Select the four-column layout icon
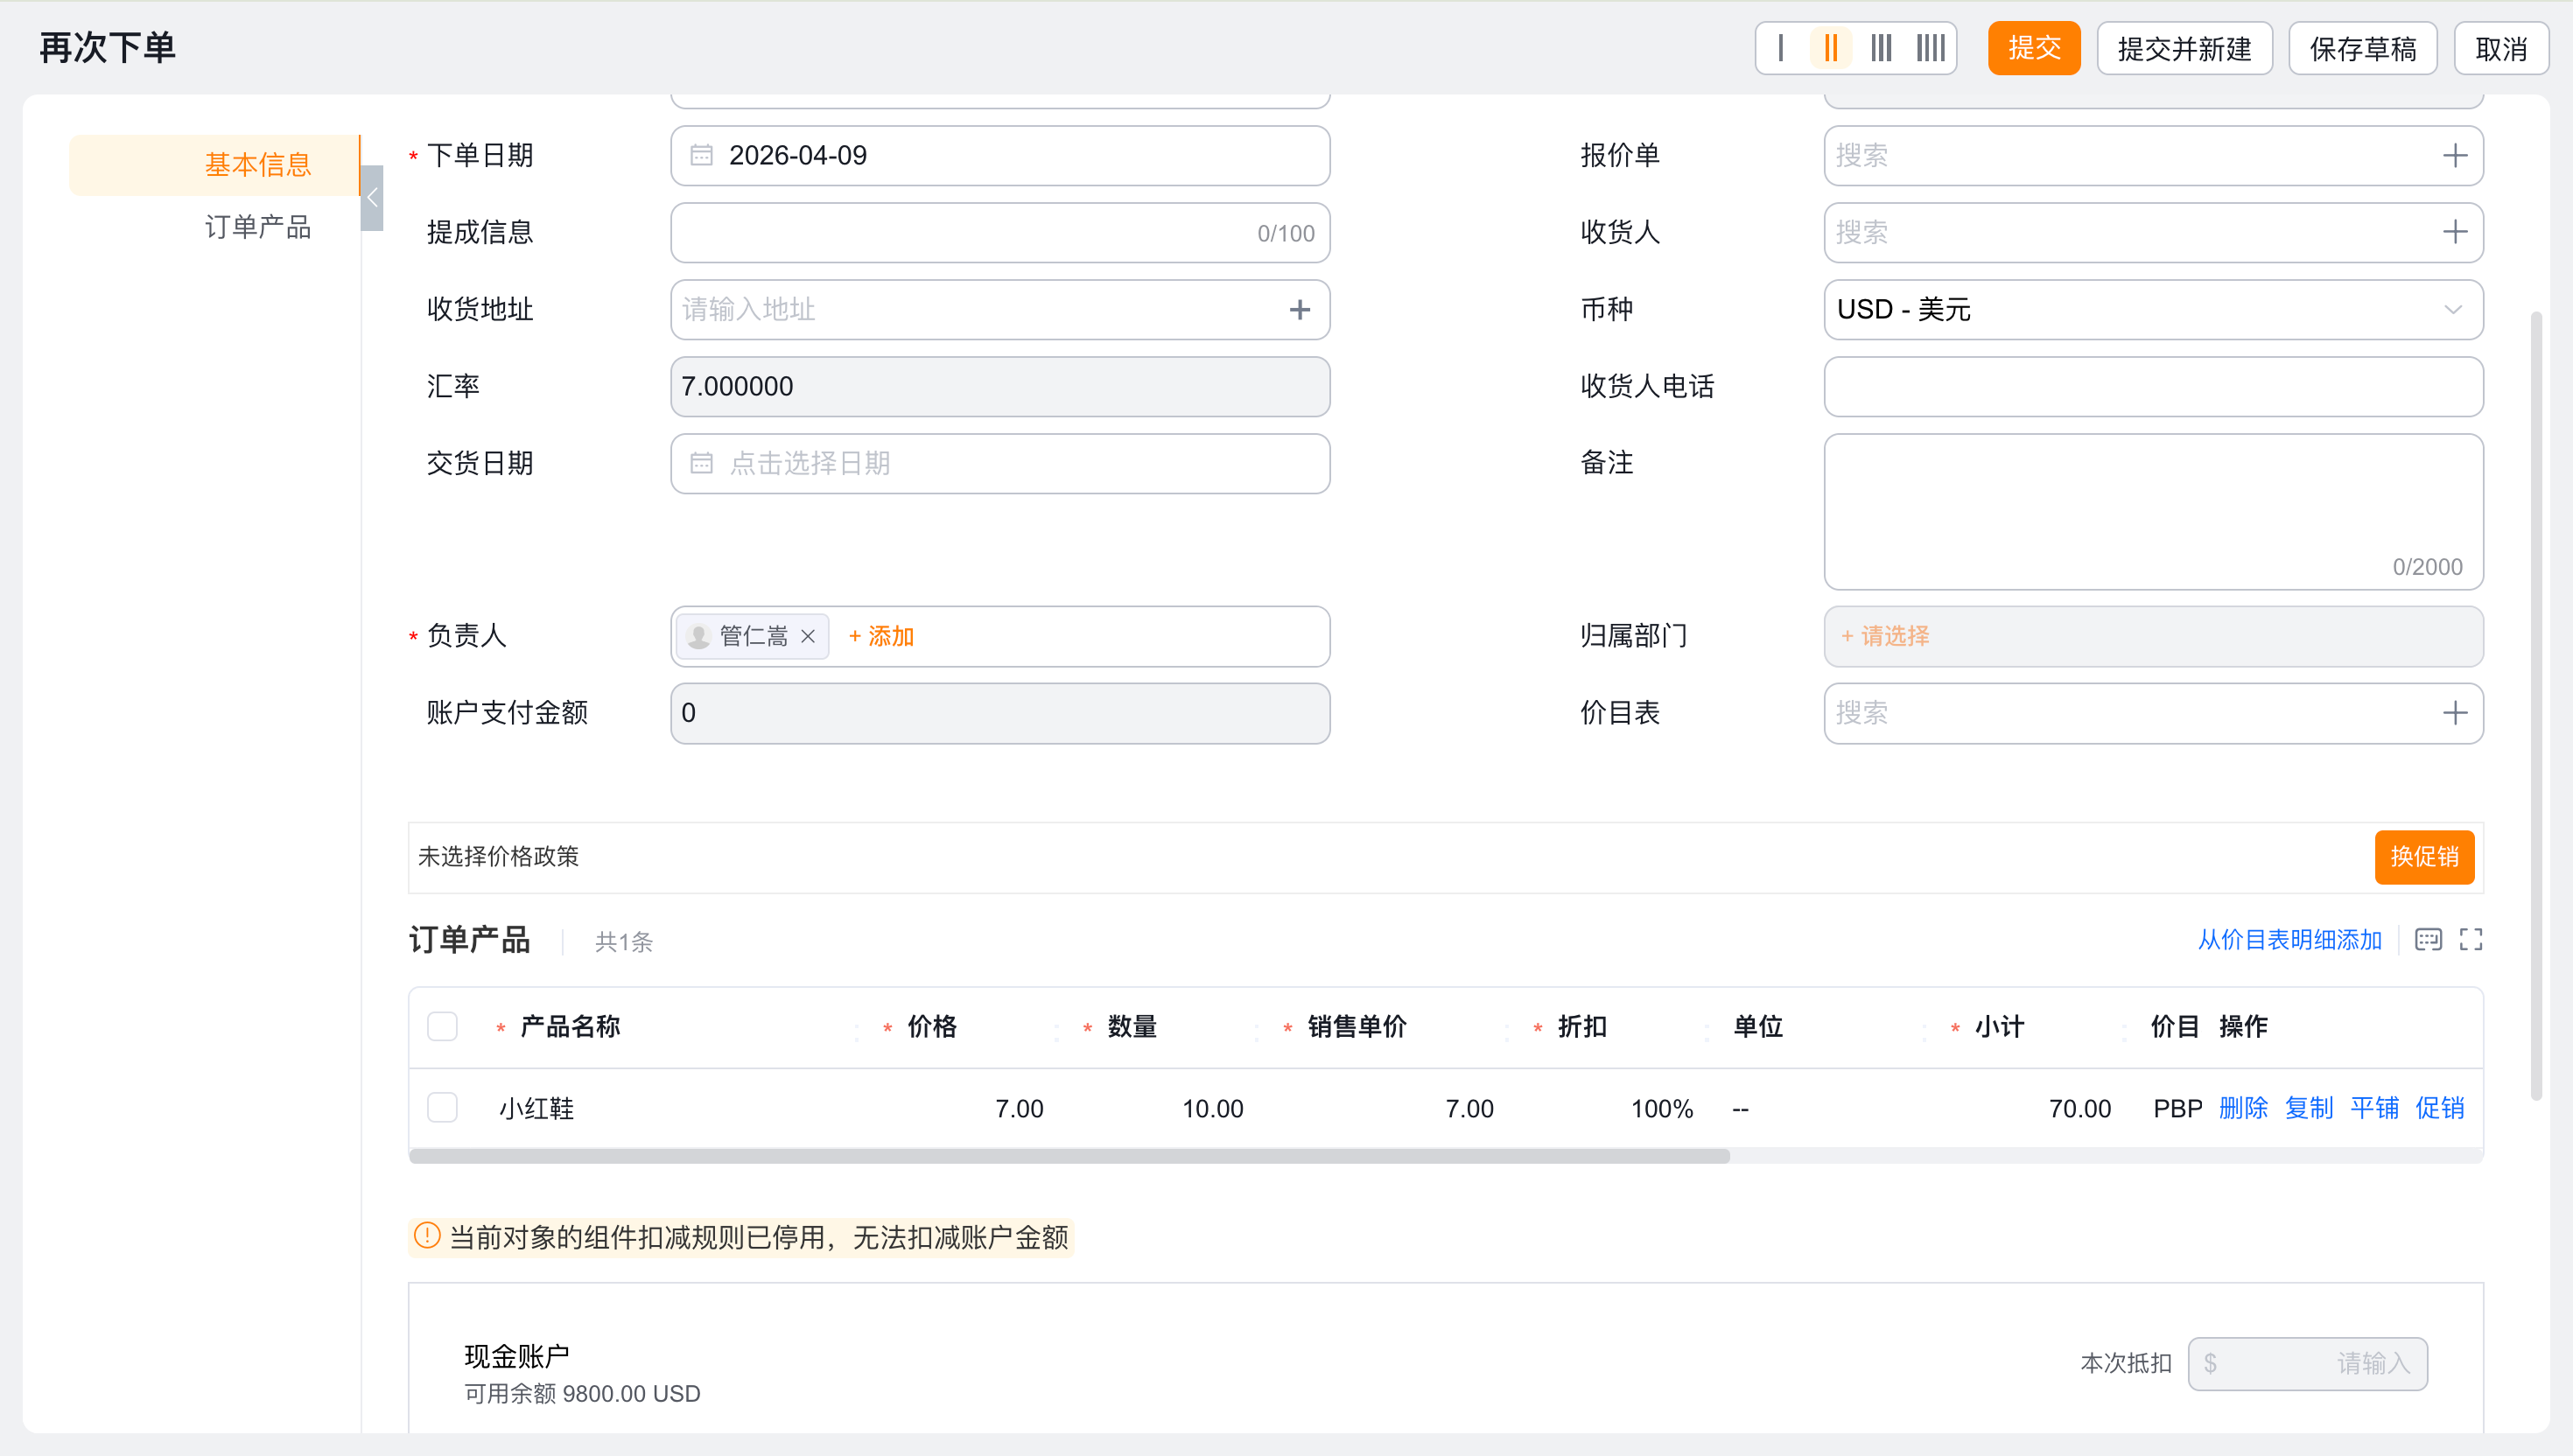Image resolution: width=2573 pixels, height=1456 pixels. click(1930, 48)
